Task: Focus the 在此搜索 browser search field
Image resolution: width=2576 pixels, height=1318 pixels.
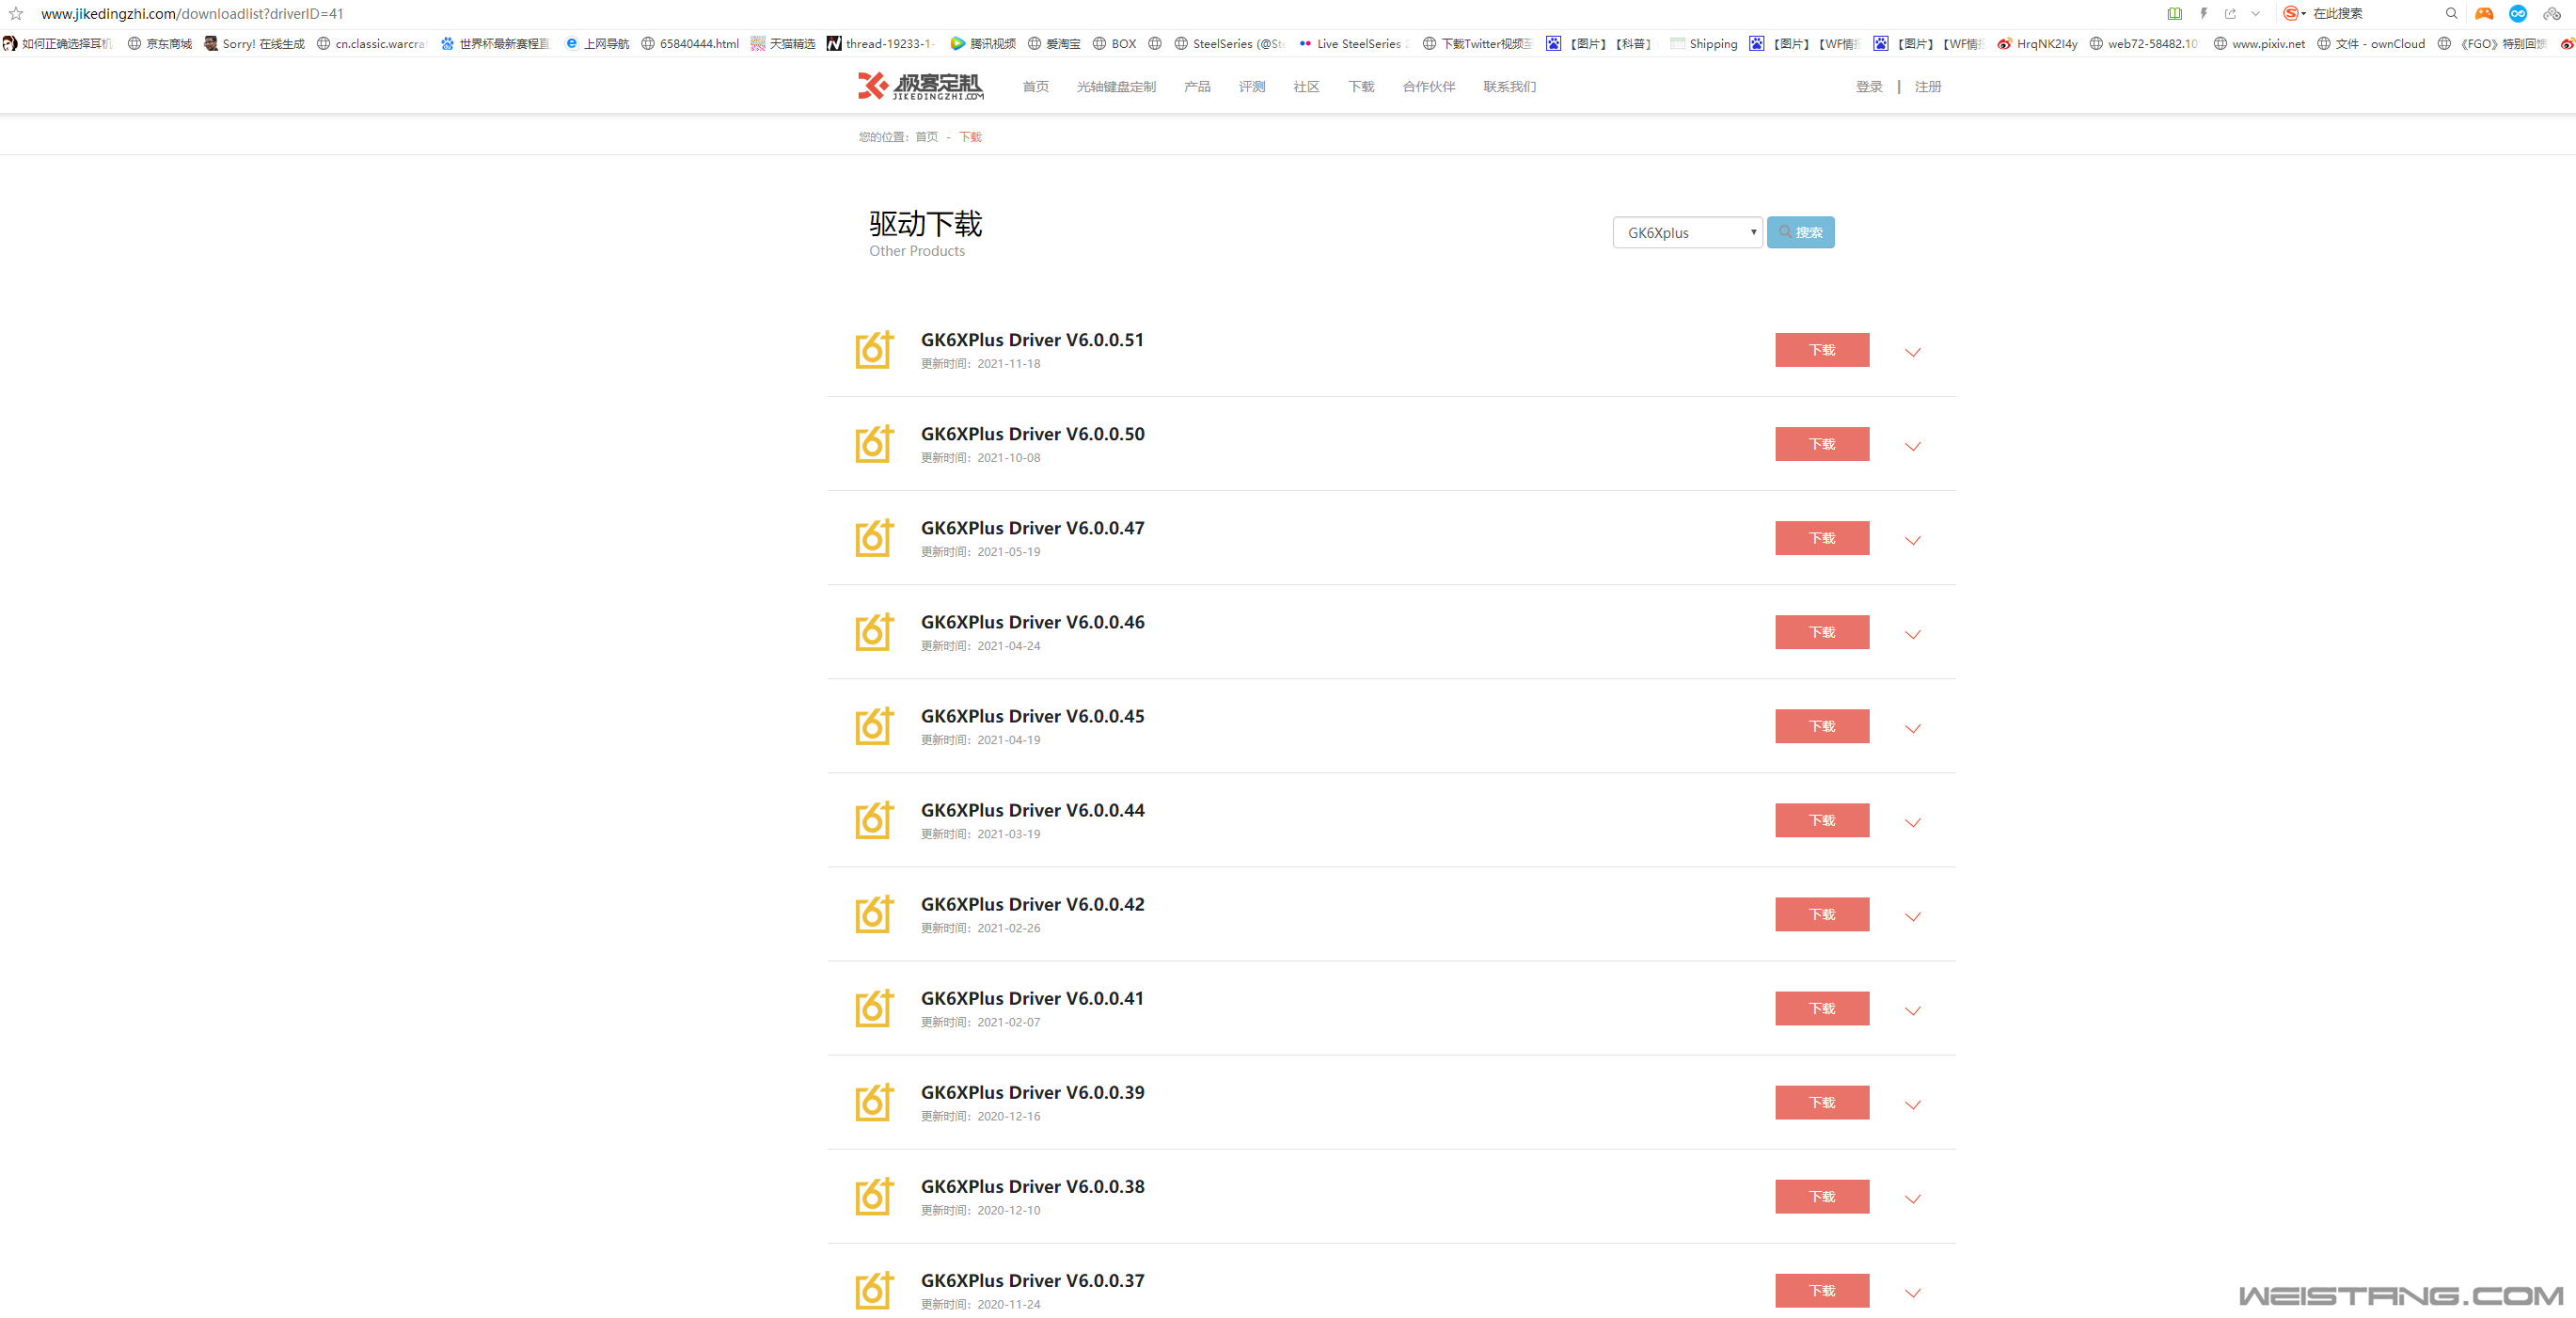Action: (x=2375, y=14)
